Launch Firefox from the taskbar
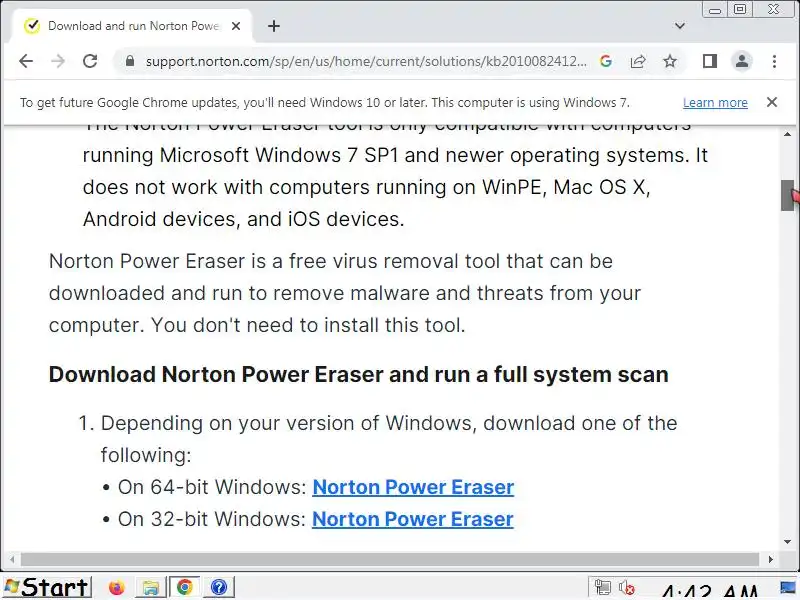Image resolution: width=800 pixels, height=600 pixels. [116, 588]
